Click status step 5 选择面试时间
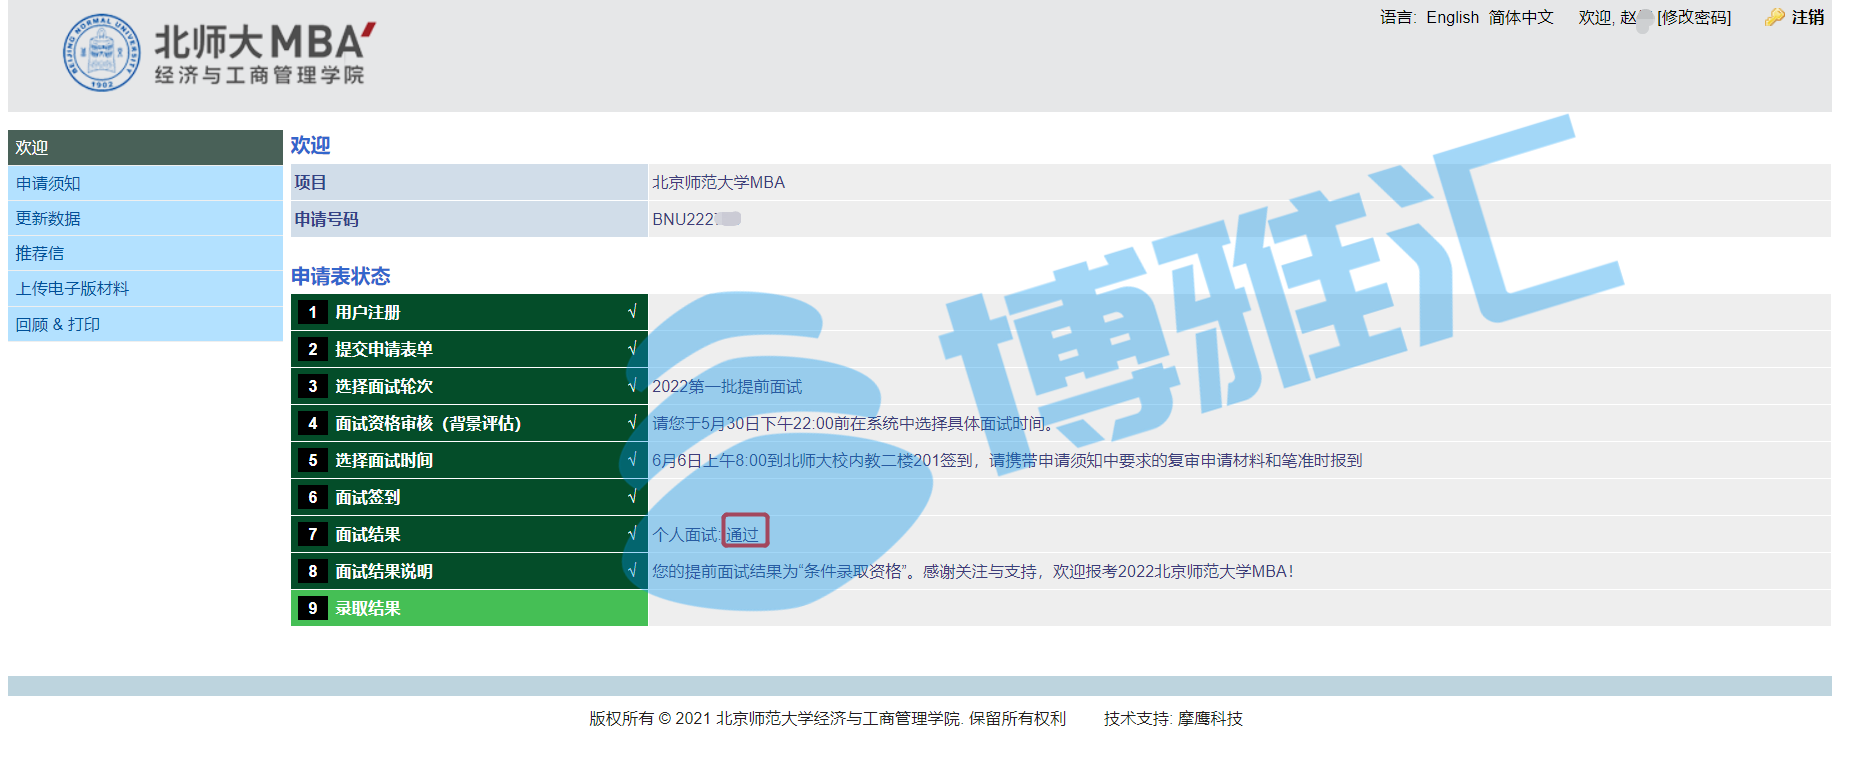This screenshot has width=1852, height=778. (469, 460)
